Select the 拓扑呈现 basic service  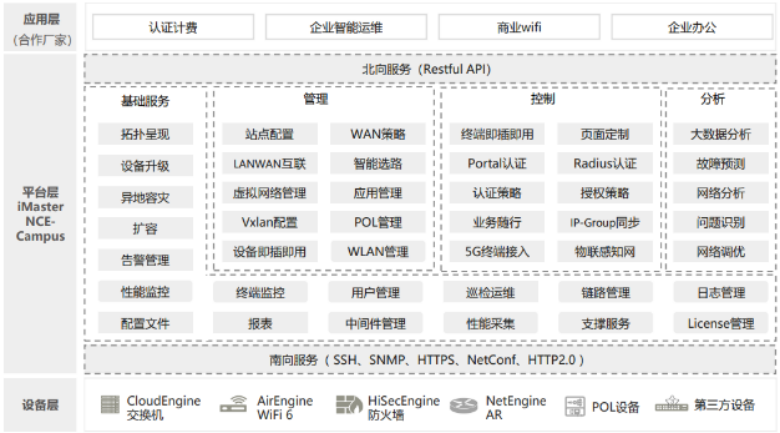[146, 134]
